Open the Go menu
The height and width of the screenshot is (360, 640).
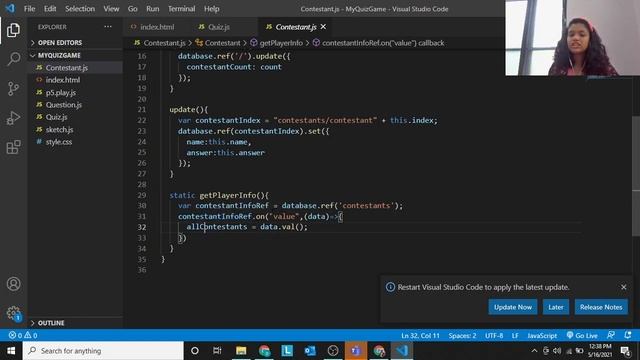point(132,9)
